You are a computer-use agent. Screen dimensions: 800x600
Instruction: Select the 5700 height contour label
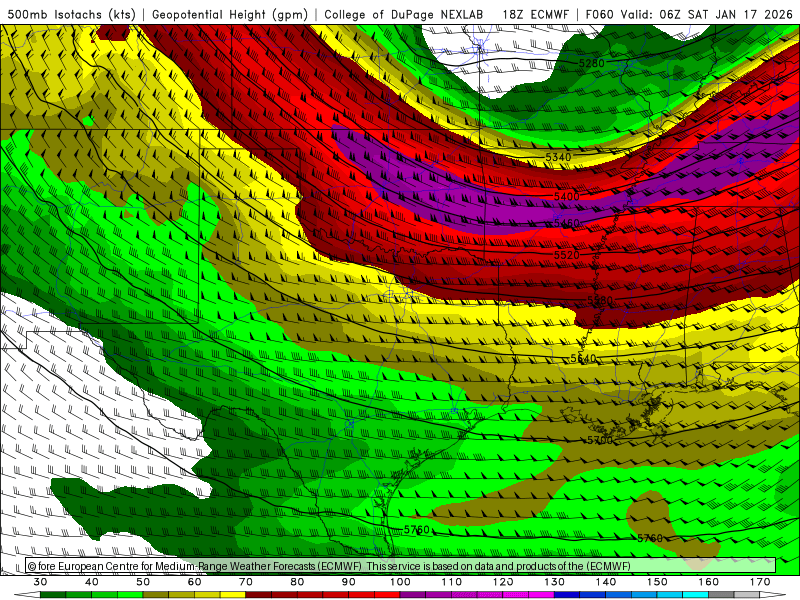coord(599,440)
